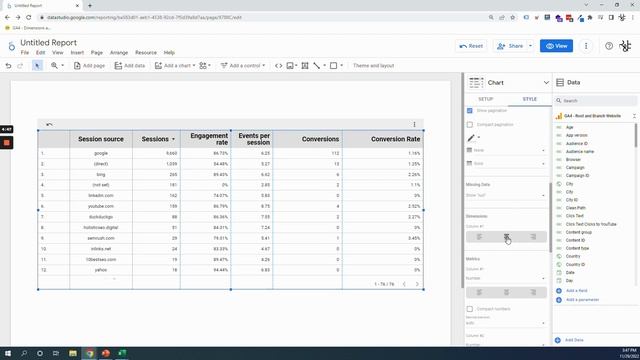This screenshot has height=360, width=640.
Task: Insert an image from the toolbar
Action: click(x=290, y=66)
